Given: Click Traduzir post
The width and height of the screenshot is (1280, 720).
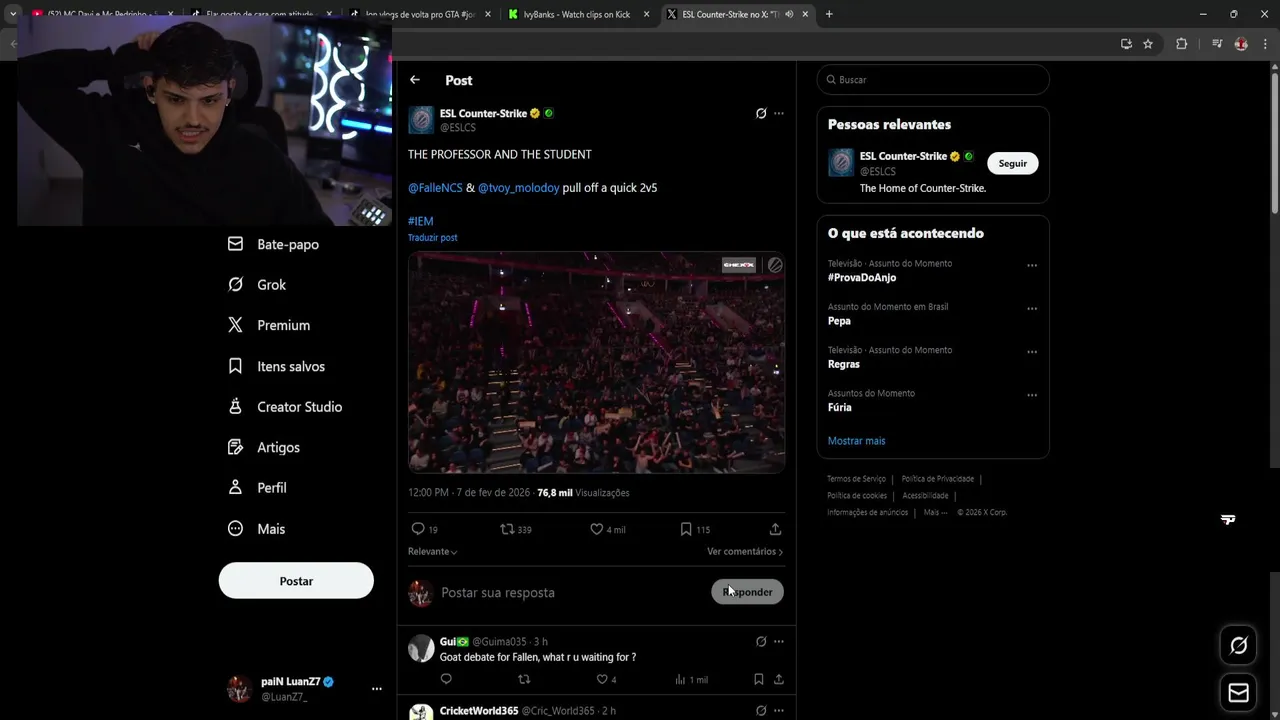Looking at the screenshot, I should tap(432, 238).
